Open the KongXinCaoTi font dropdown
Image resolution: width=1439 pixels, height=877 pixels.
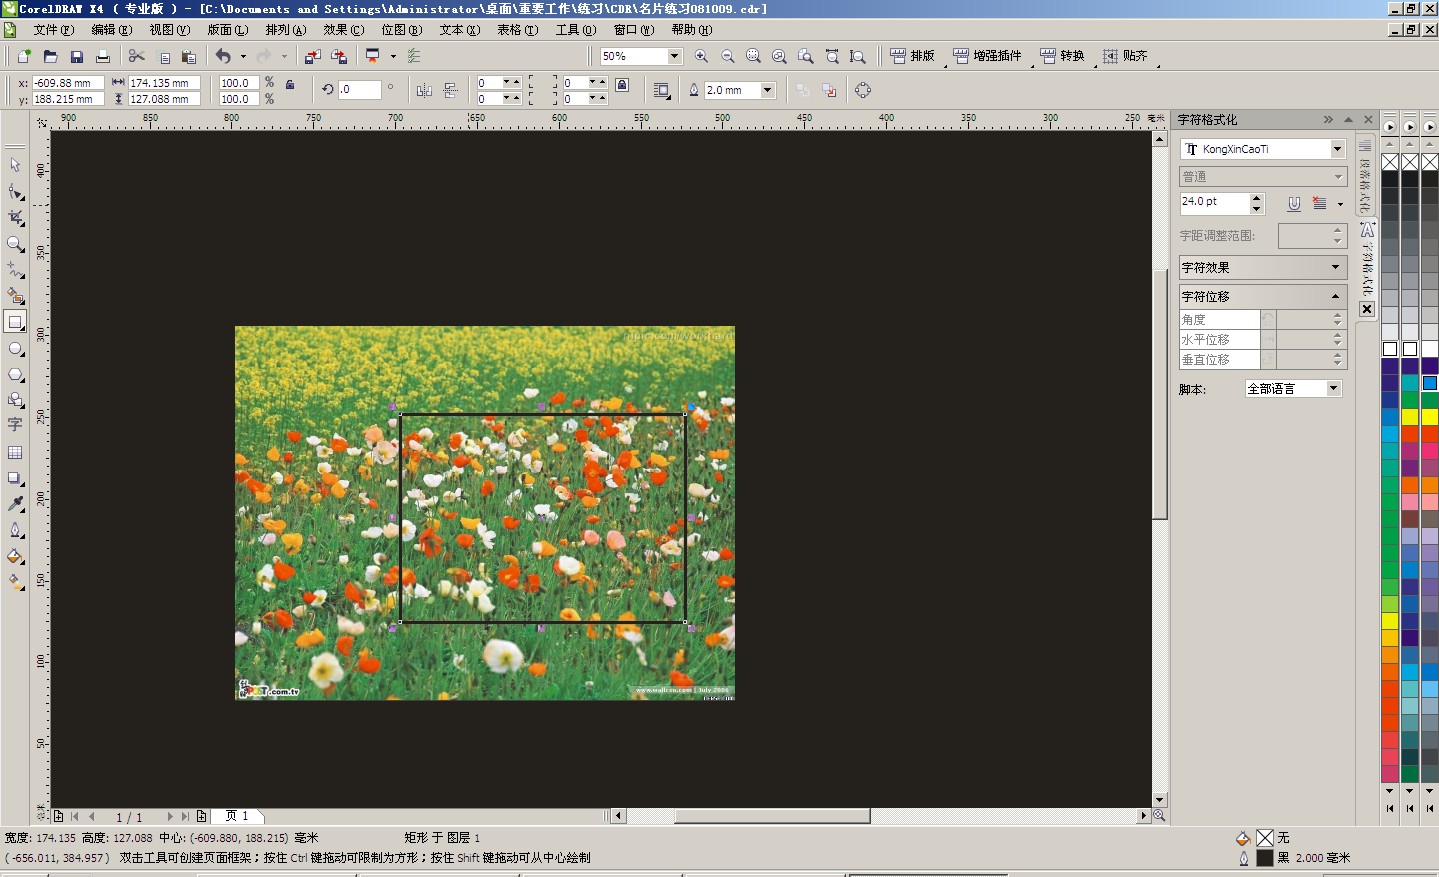pos(1337,149)
